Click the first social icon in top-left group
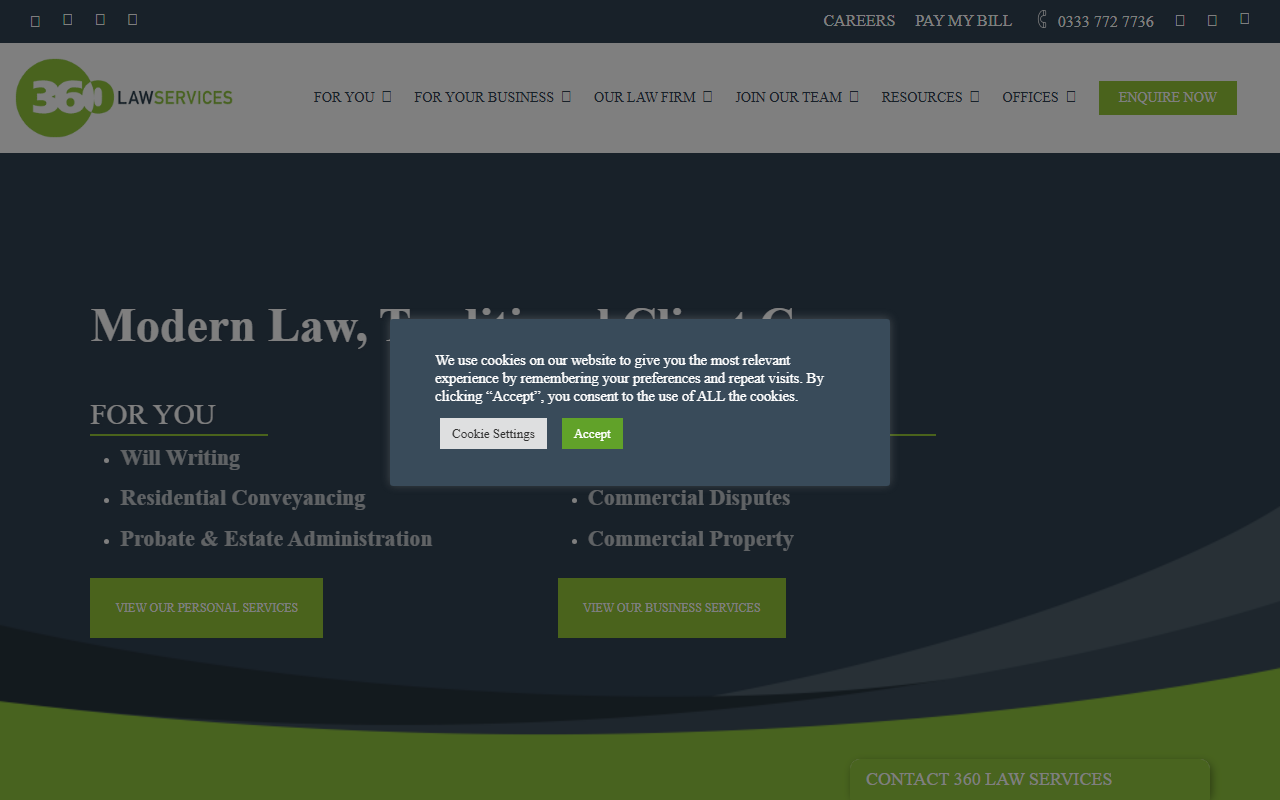The image size is (1280, 800). tap(35, 20)
